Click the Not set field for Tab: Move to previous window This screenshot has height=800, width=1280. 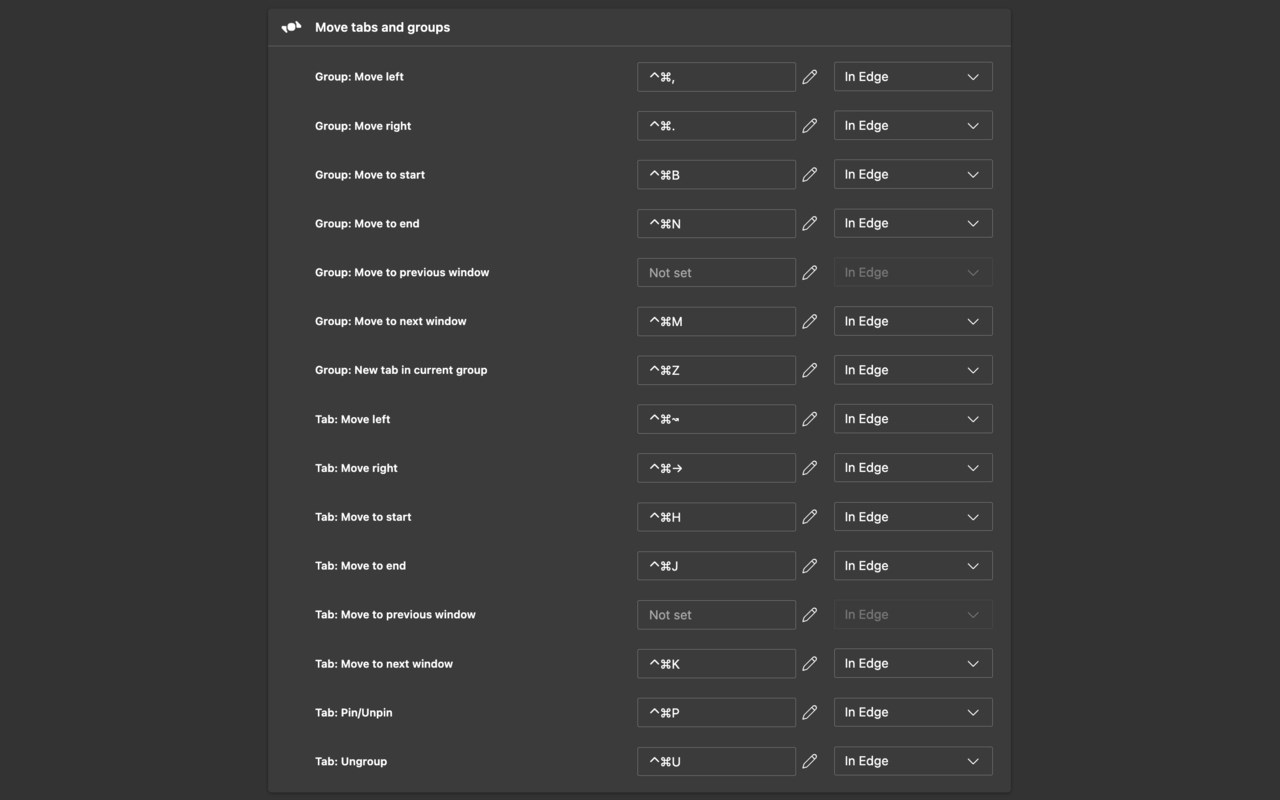click(x=716, y=615)
